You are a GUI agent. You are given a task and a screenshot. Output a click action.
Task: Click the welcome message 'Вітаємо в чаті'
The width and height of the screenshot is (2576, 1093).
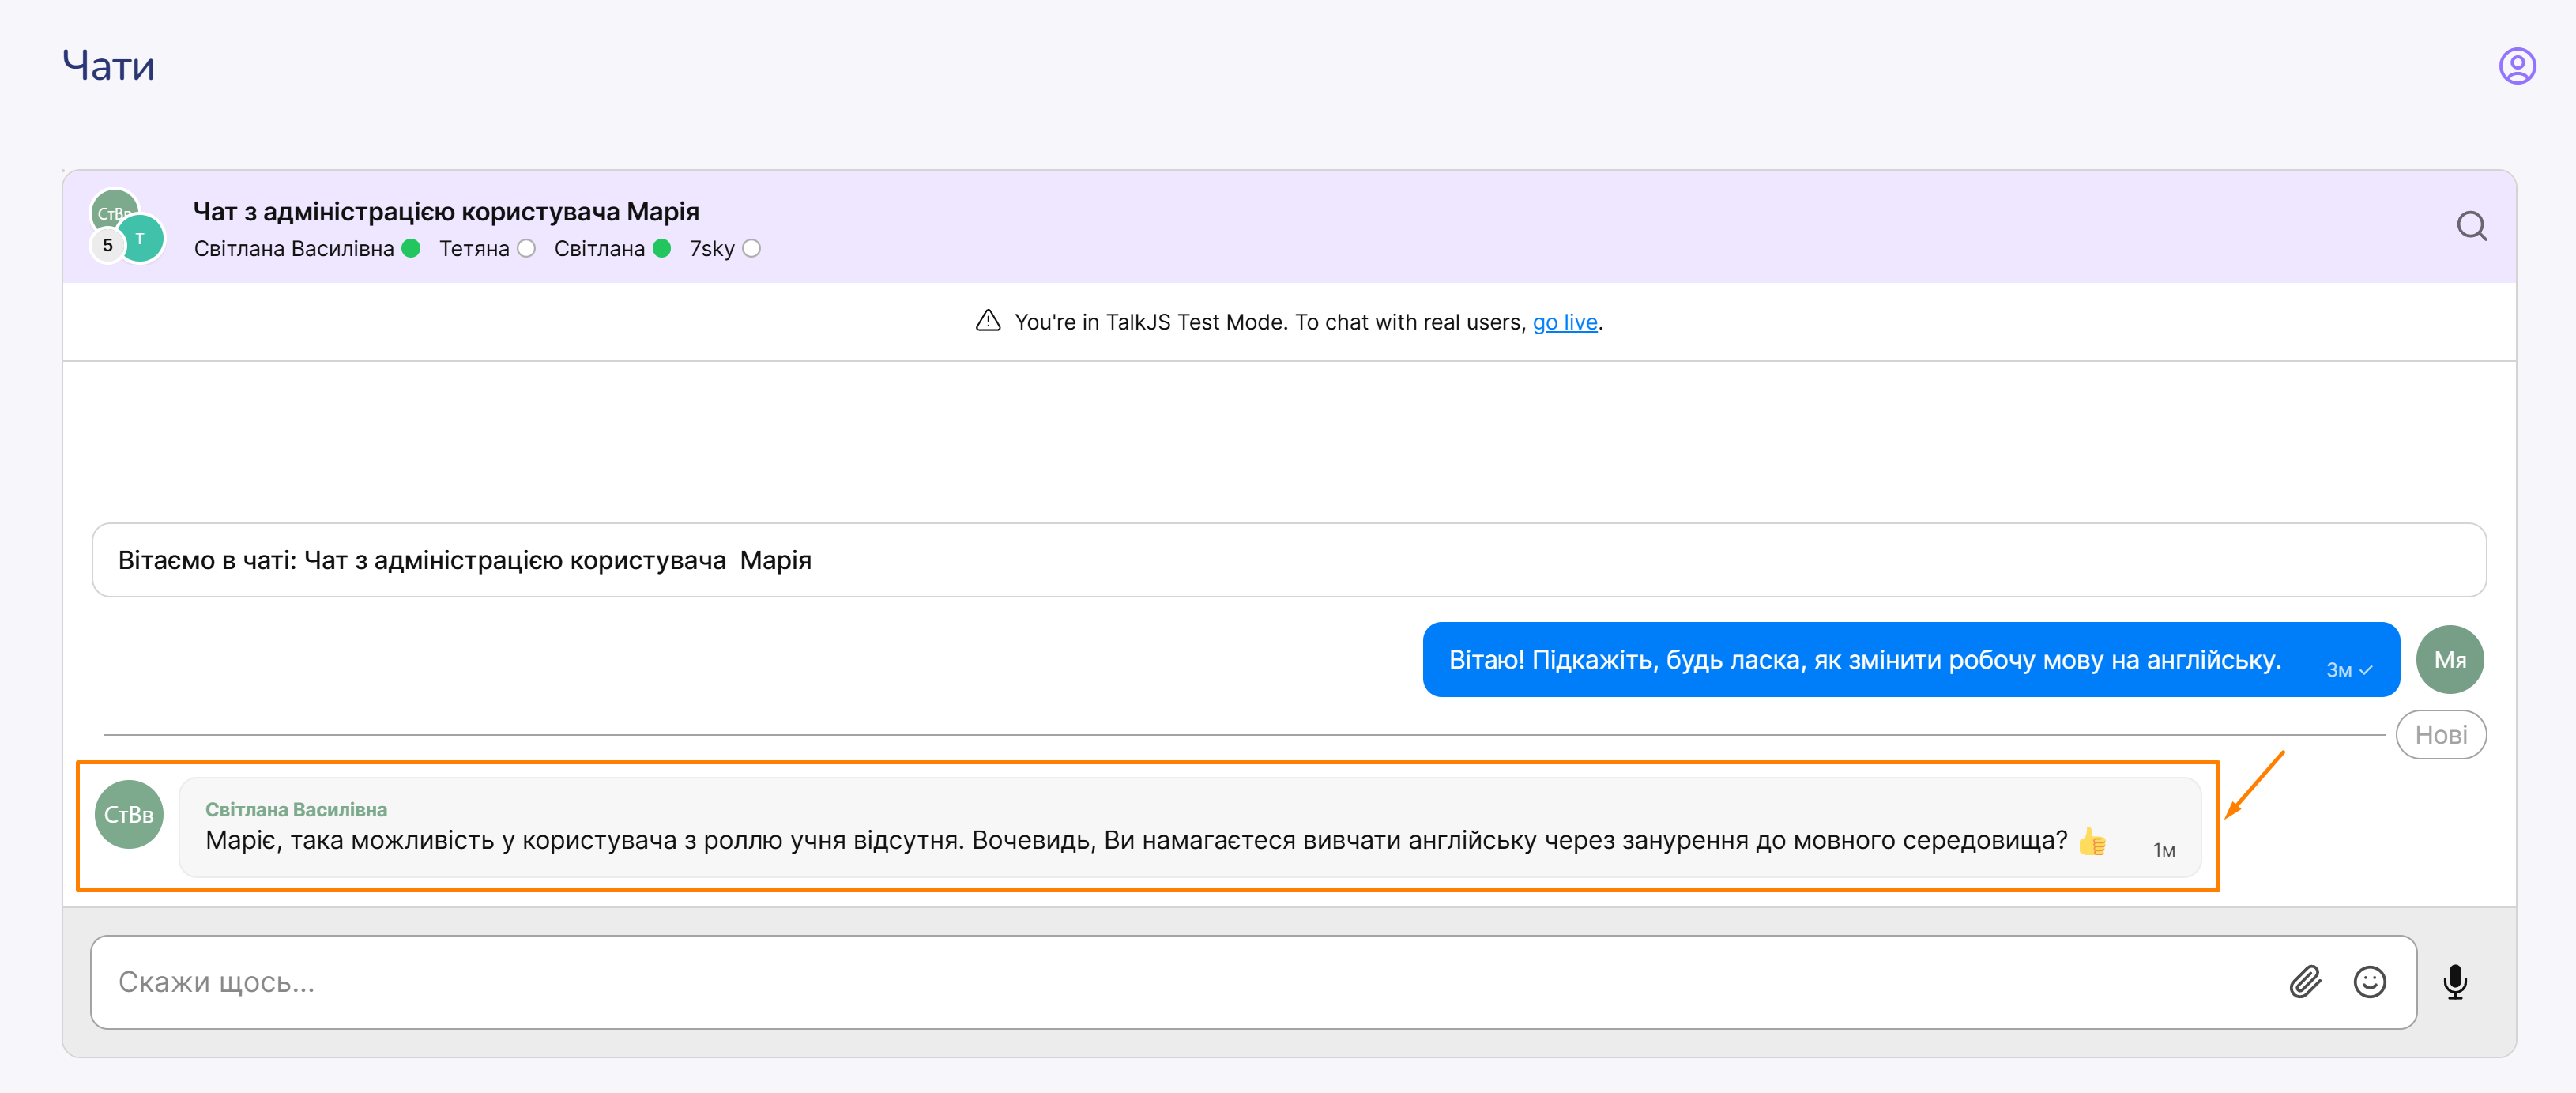(1288, 560)
